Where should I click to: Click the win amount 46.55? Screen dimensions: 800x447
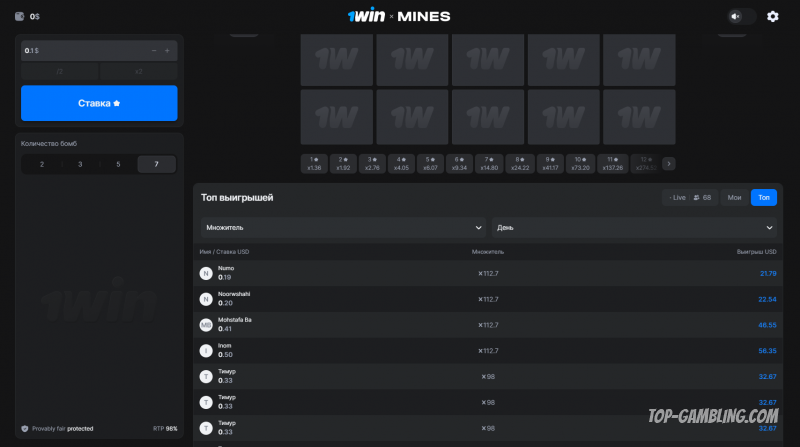pos(767,325)
